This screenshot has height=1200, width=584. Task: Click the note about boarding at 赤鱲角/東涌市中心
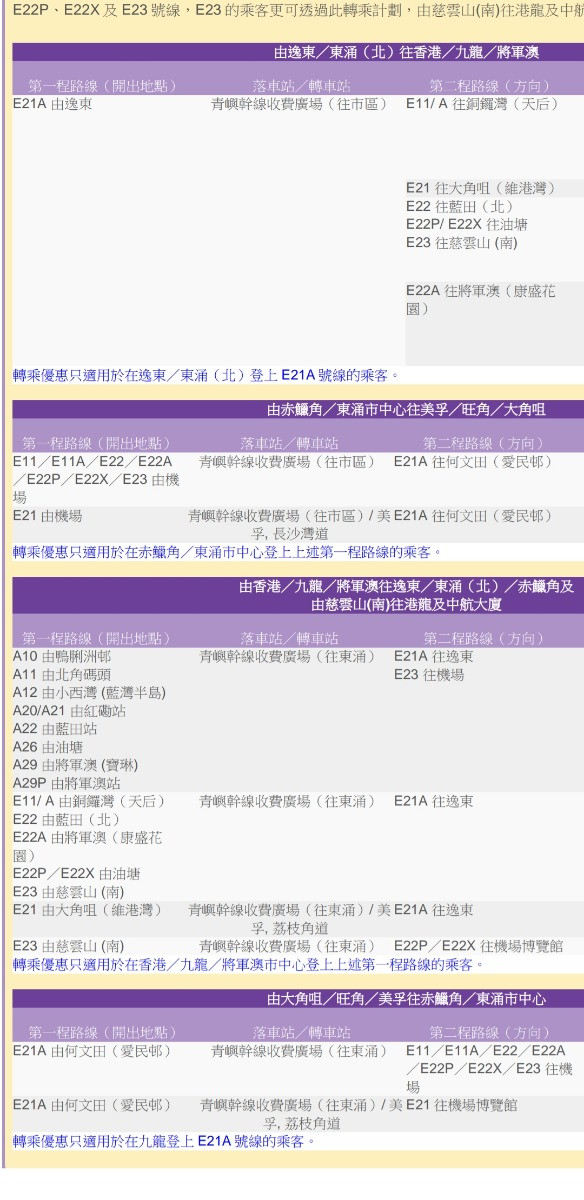[229, 550]
